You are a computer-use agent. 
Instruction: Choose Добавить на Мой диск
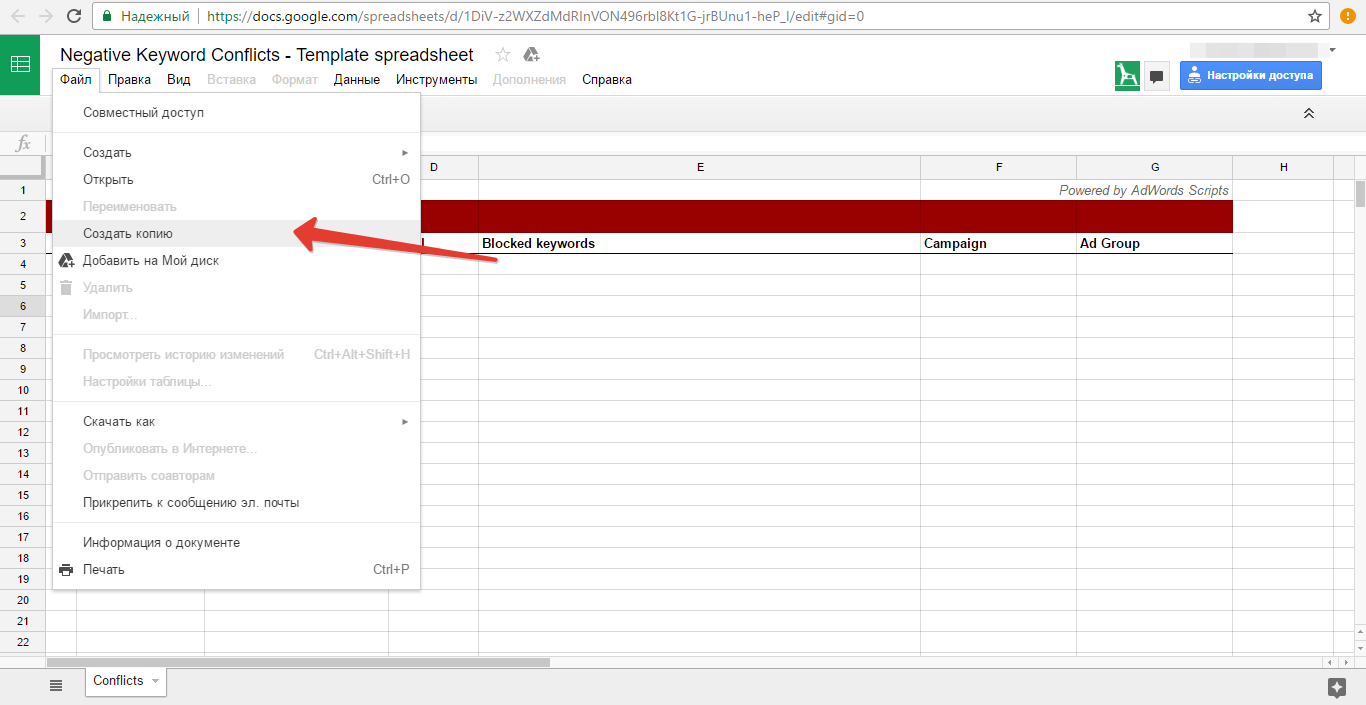(x=150, y=261)
